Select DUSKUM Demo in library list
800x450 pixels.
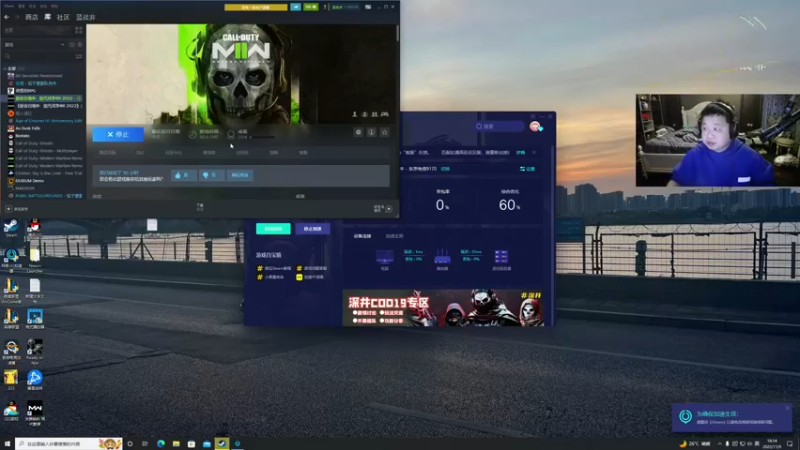pos(30,181)
